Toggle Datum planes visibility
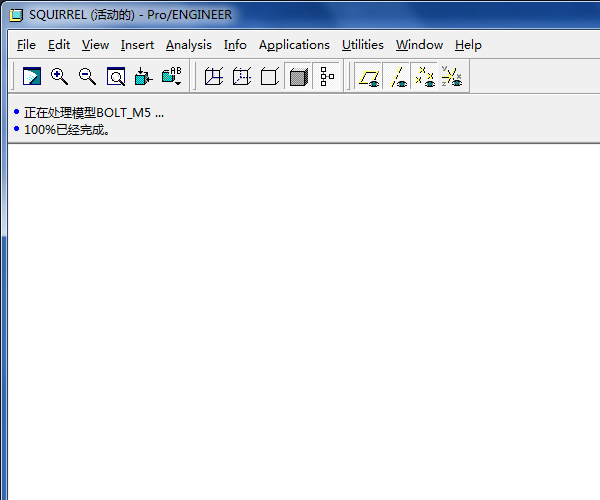Image resolution: width=600 pixels, height=500 pixels. [x=368, y=77]
